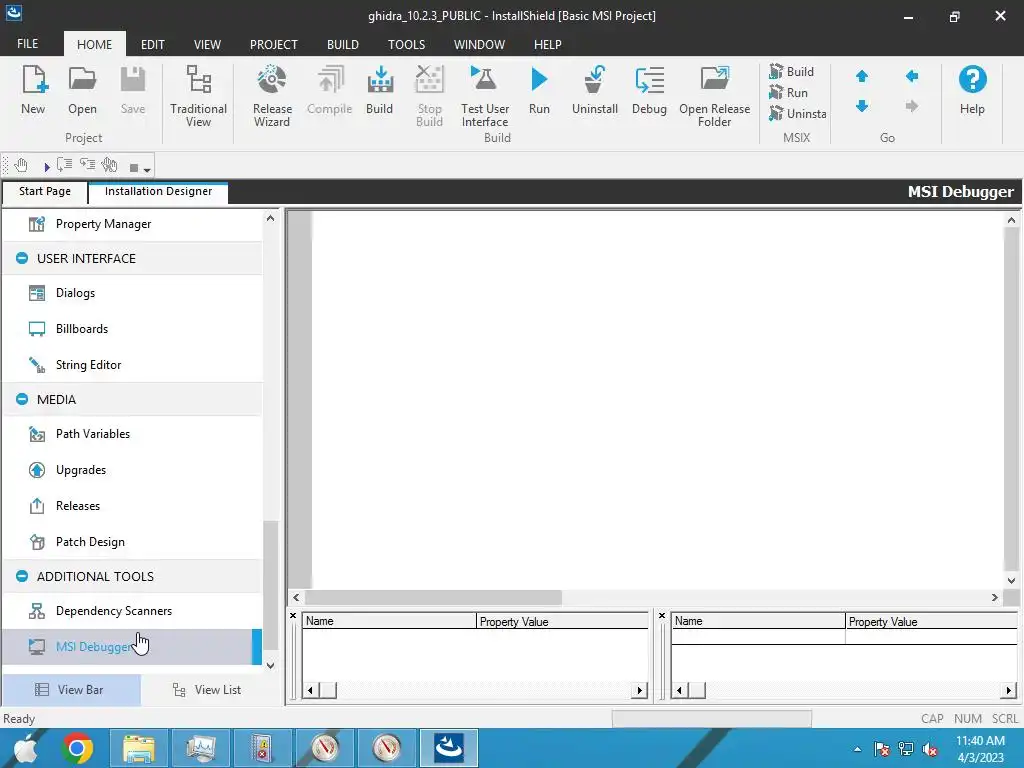Click the View Bar button

[x=71, y=690]
